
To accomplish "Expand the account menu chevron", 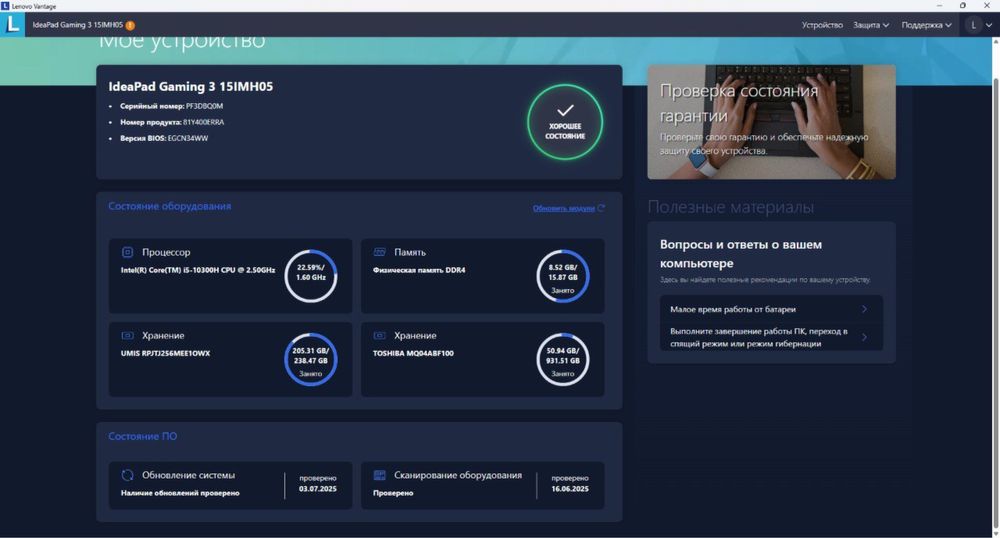I will tap(989, 25).
